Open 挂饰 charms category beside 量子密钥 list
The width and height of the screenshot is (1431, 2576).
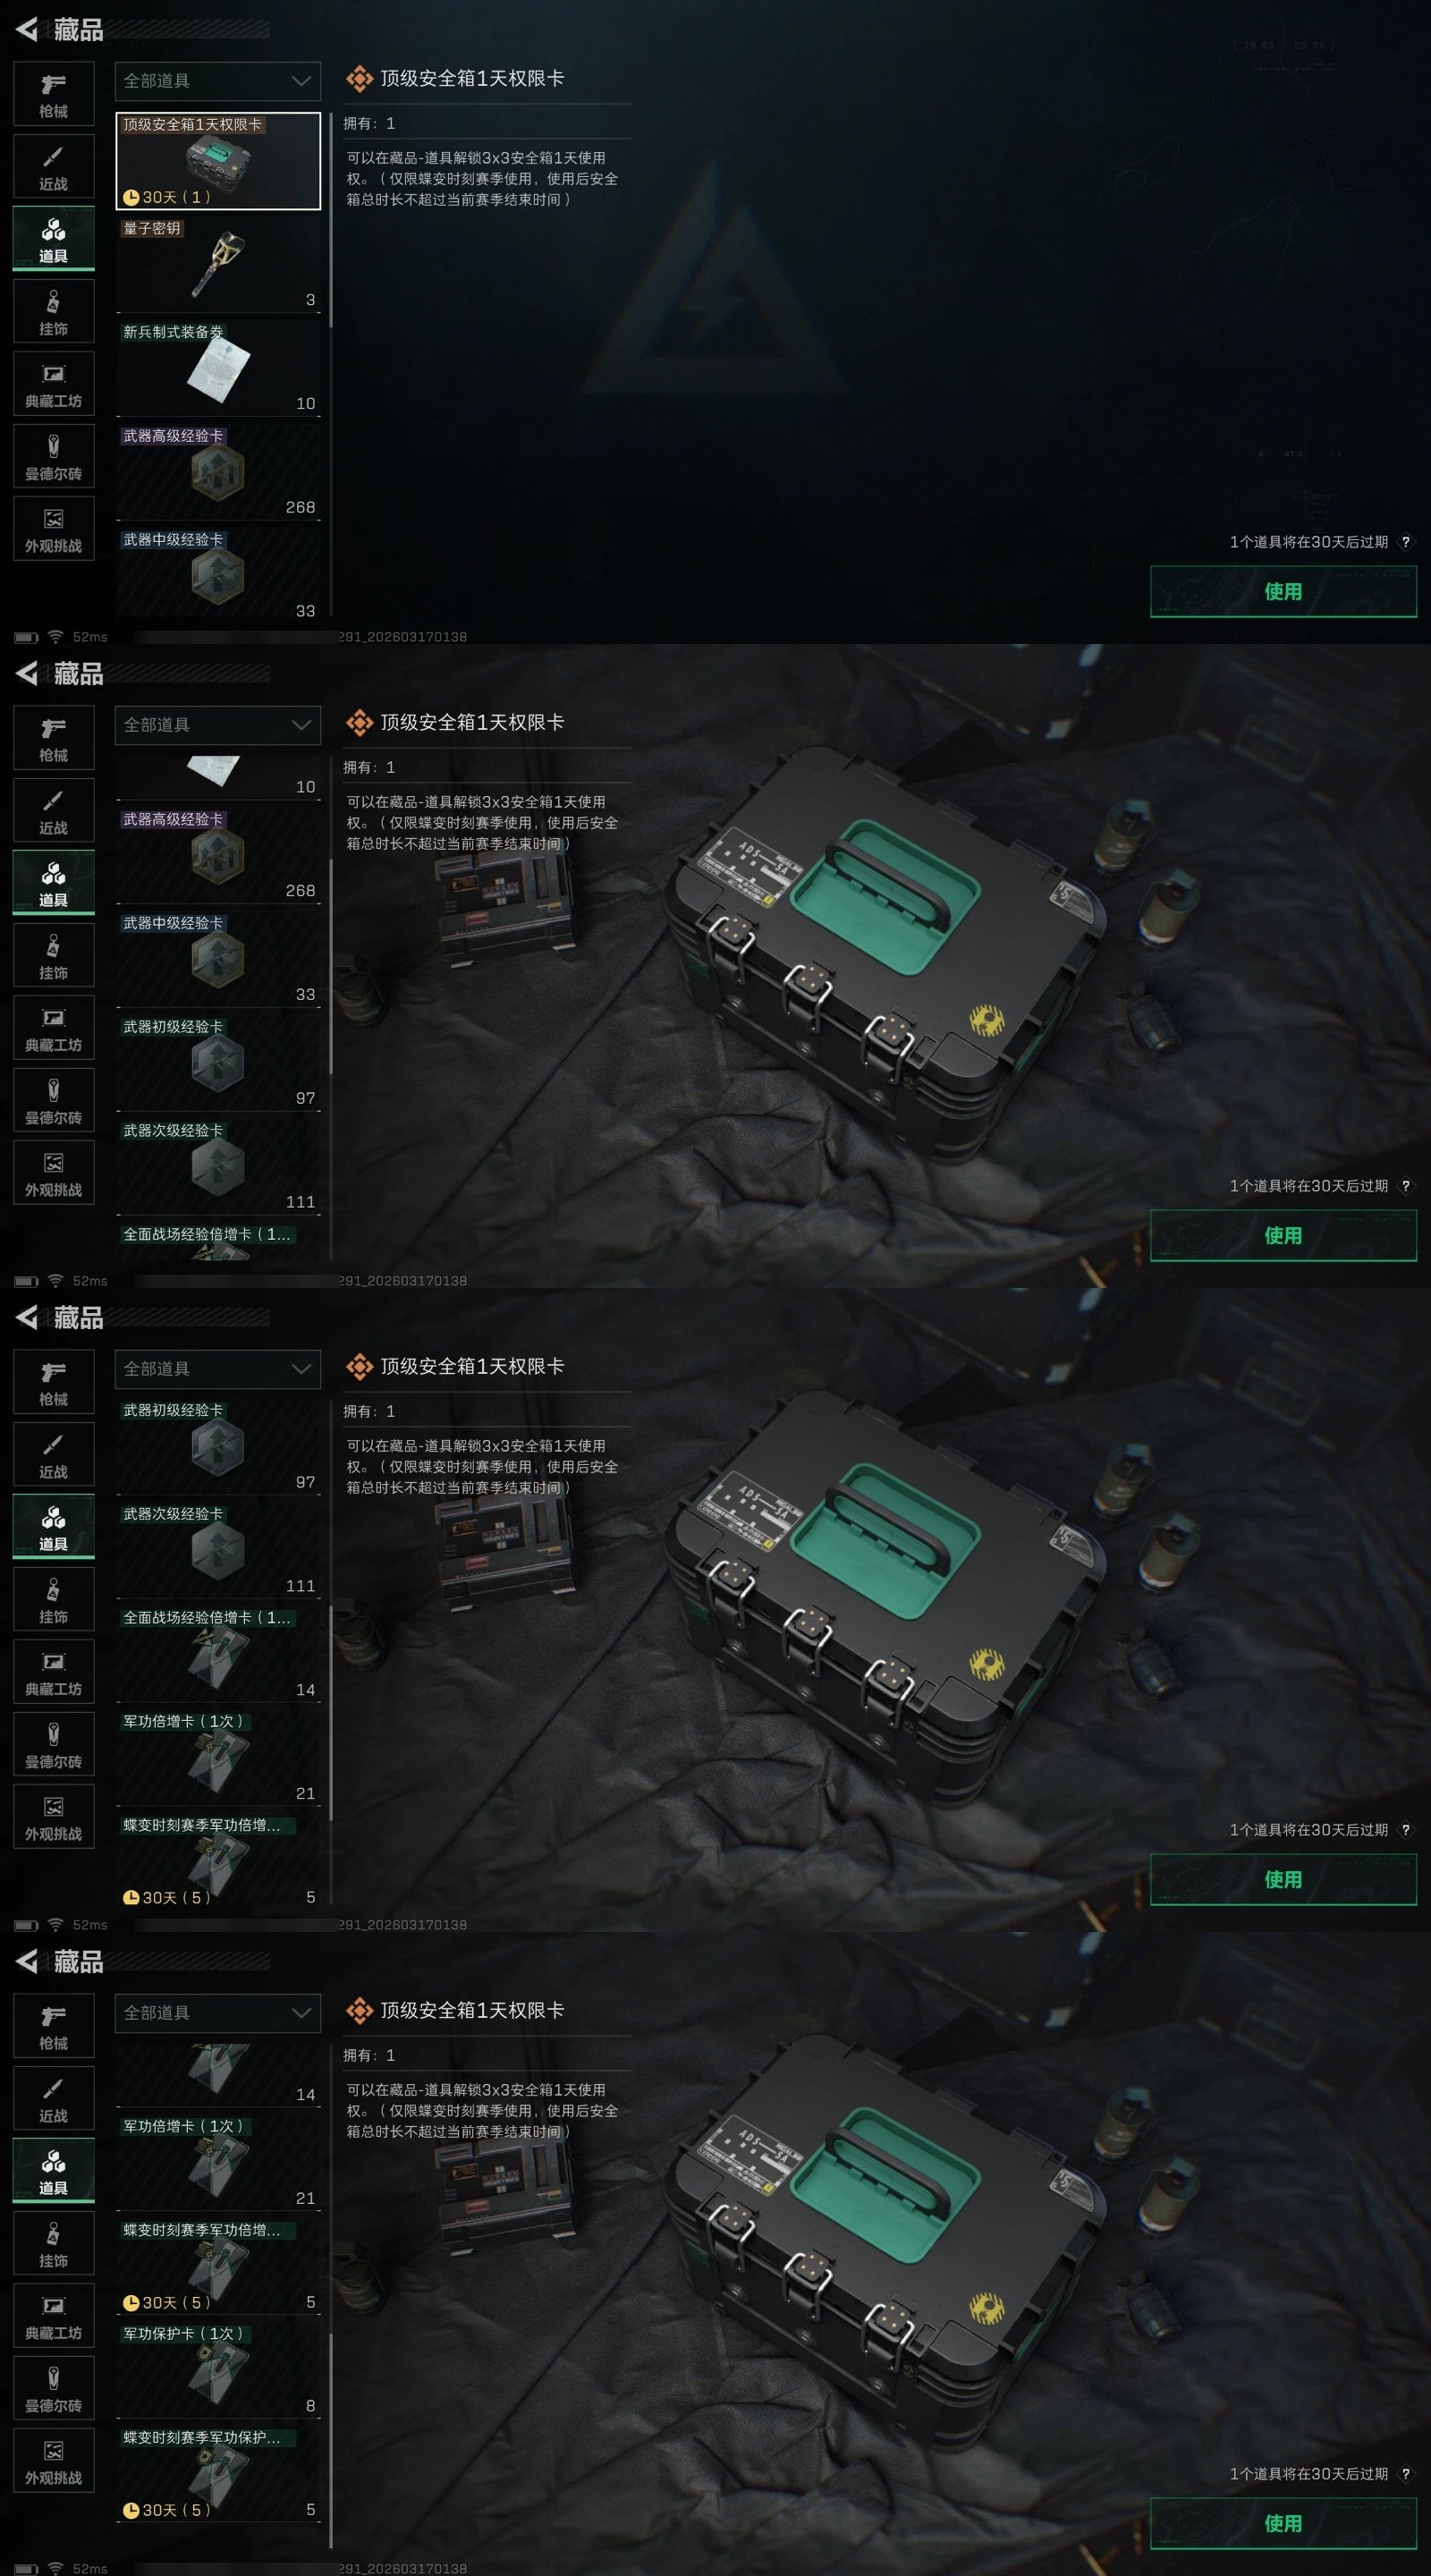(54, 312)
